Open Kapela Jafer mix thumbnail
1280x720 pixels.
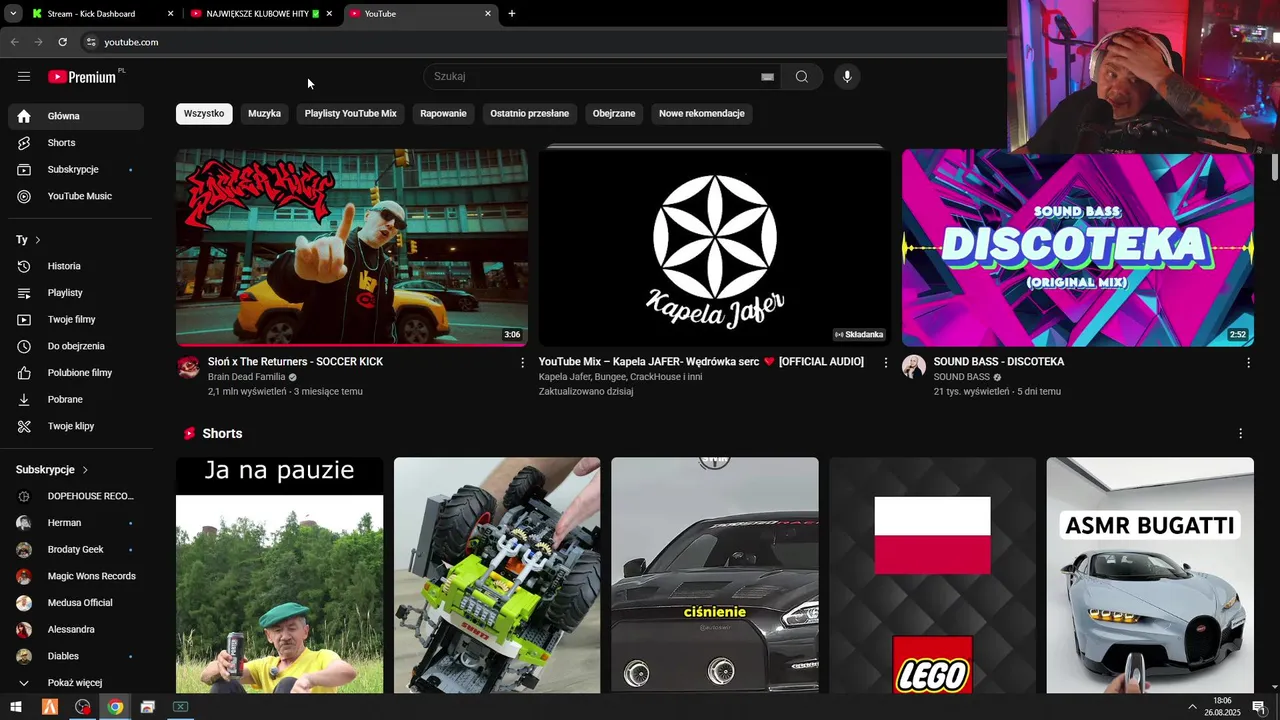[x=715, y=247]
